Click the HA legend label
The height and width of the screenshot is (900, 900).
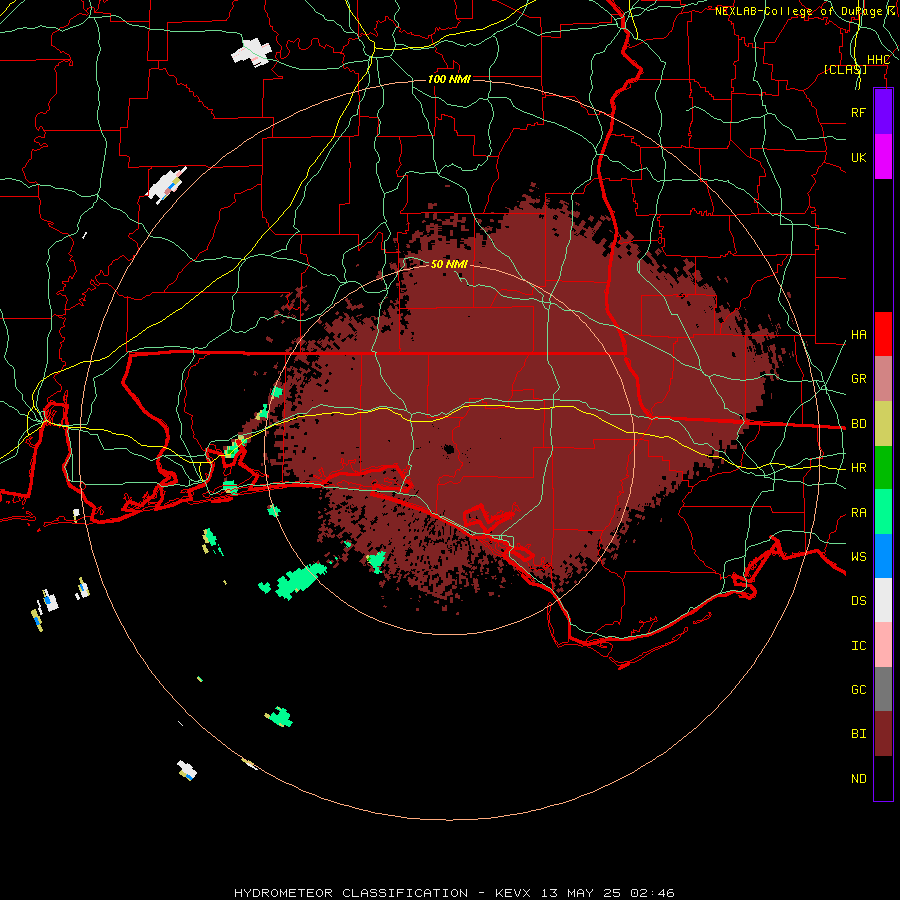858,334
